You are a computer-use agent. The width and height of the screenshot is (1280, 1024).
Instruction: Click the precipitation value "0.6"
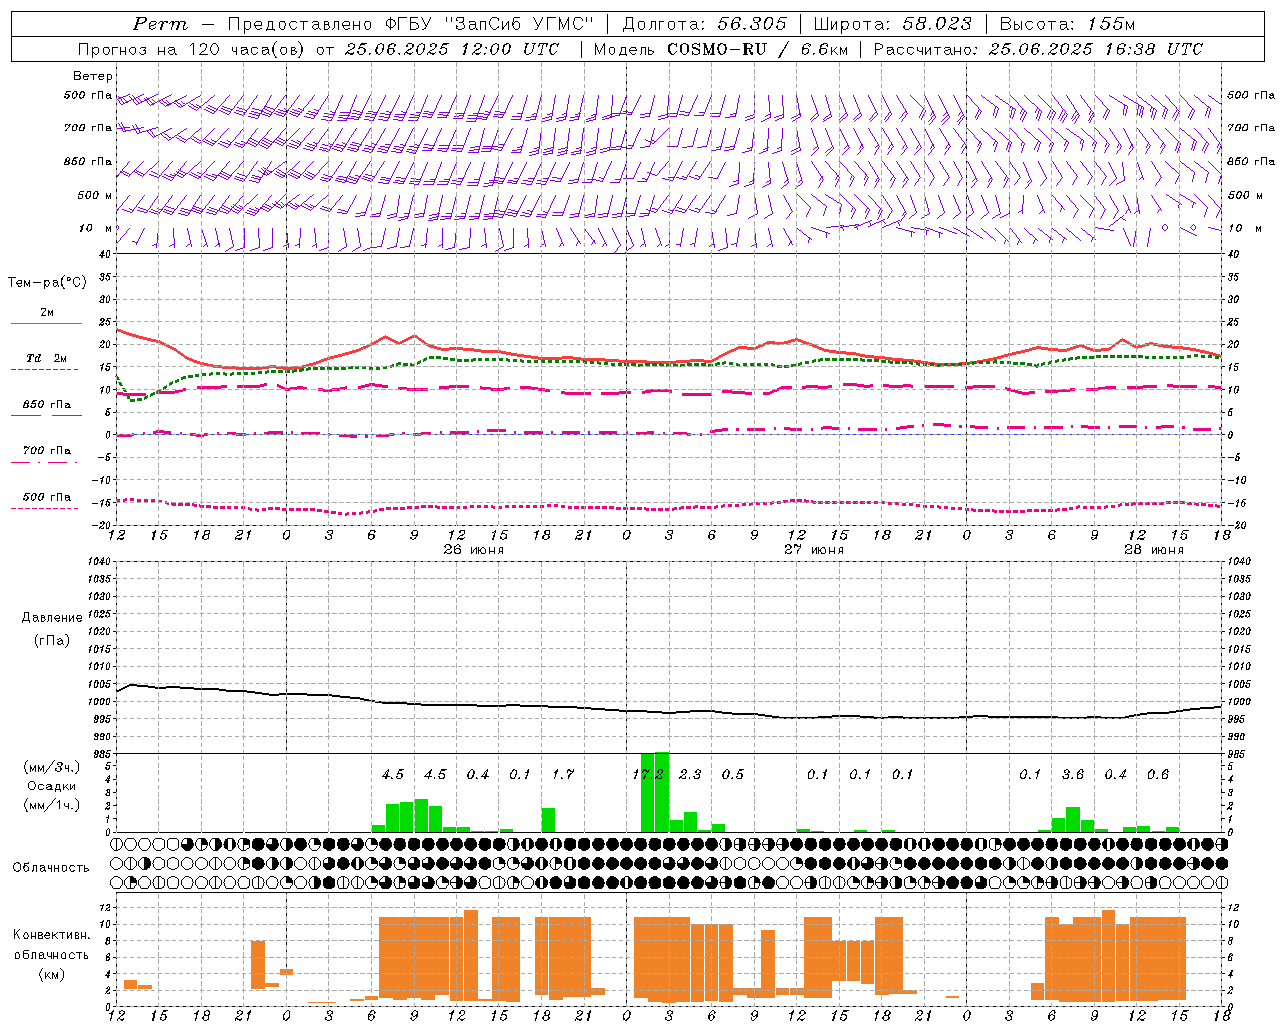pos(1158,775)
